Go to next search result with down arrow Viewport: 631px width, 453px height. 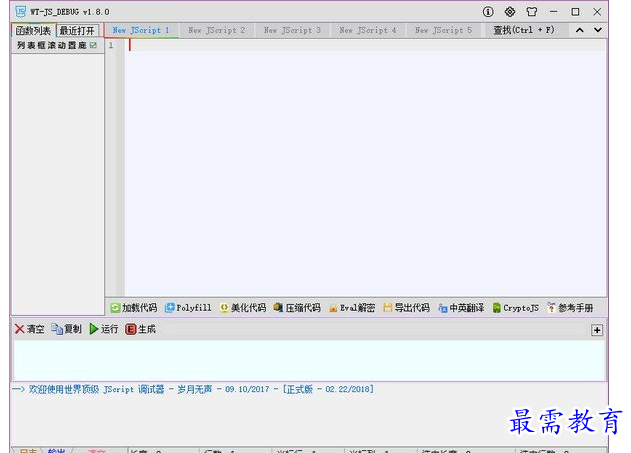click(598, 30)
